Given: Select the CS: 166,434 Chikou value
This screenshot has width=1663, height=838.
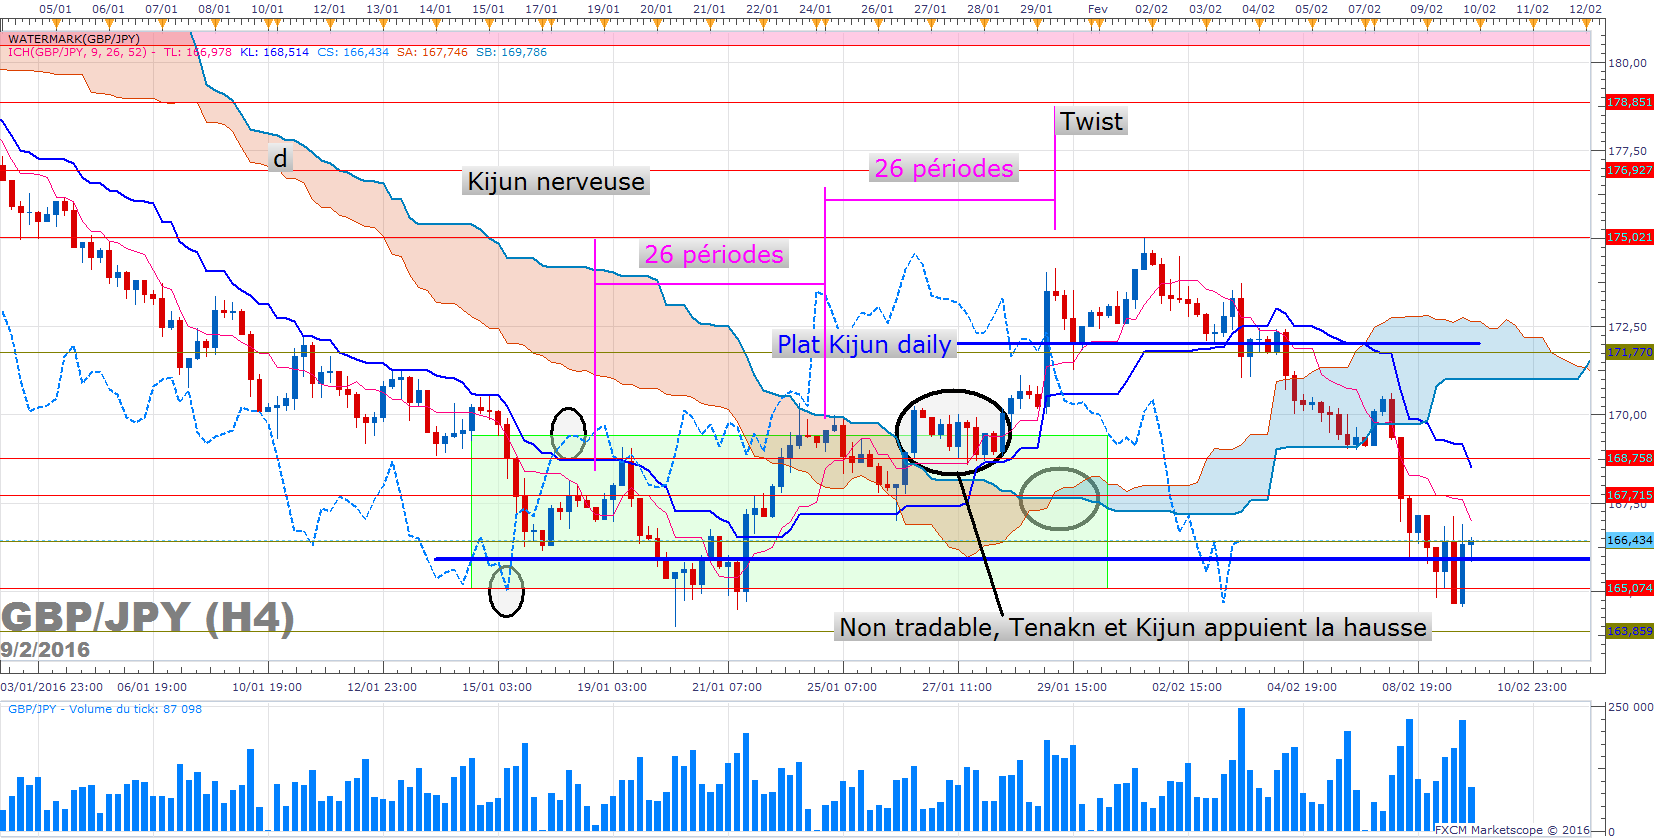Looking at the screenshot, I should (x=353, y=52).
